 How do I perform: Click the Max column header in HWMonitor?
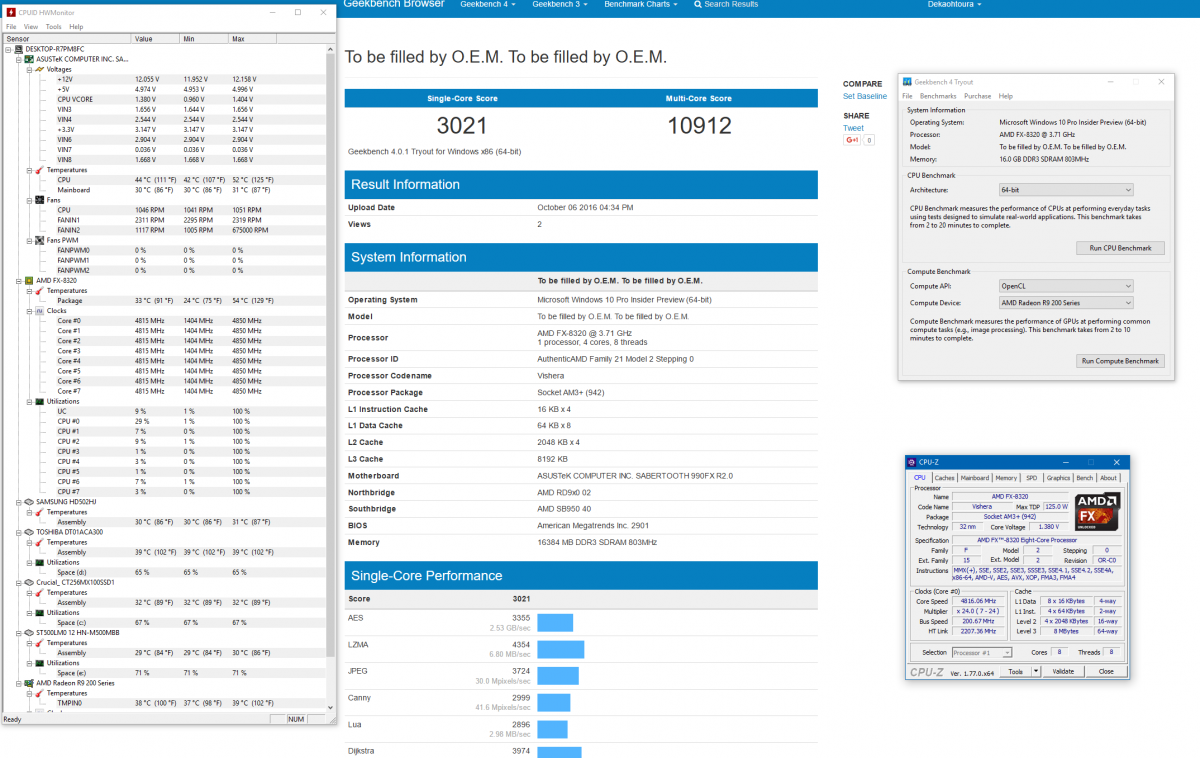[x=253, y=38]
